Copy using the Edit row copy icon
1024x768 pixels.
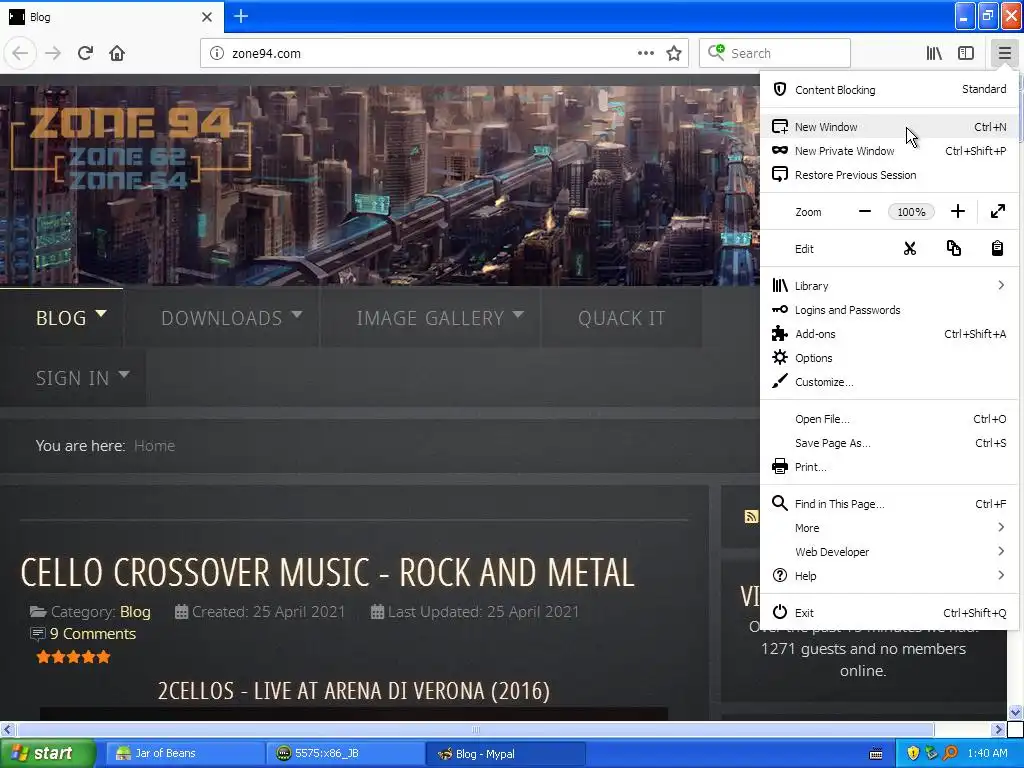953,248
